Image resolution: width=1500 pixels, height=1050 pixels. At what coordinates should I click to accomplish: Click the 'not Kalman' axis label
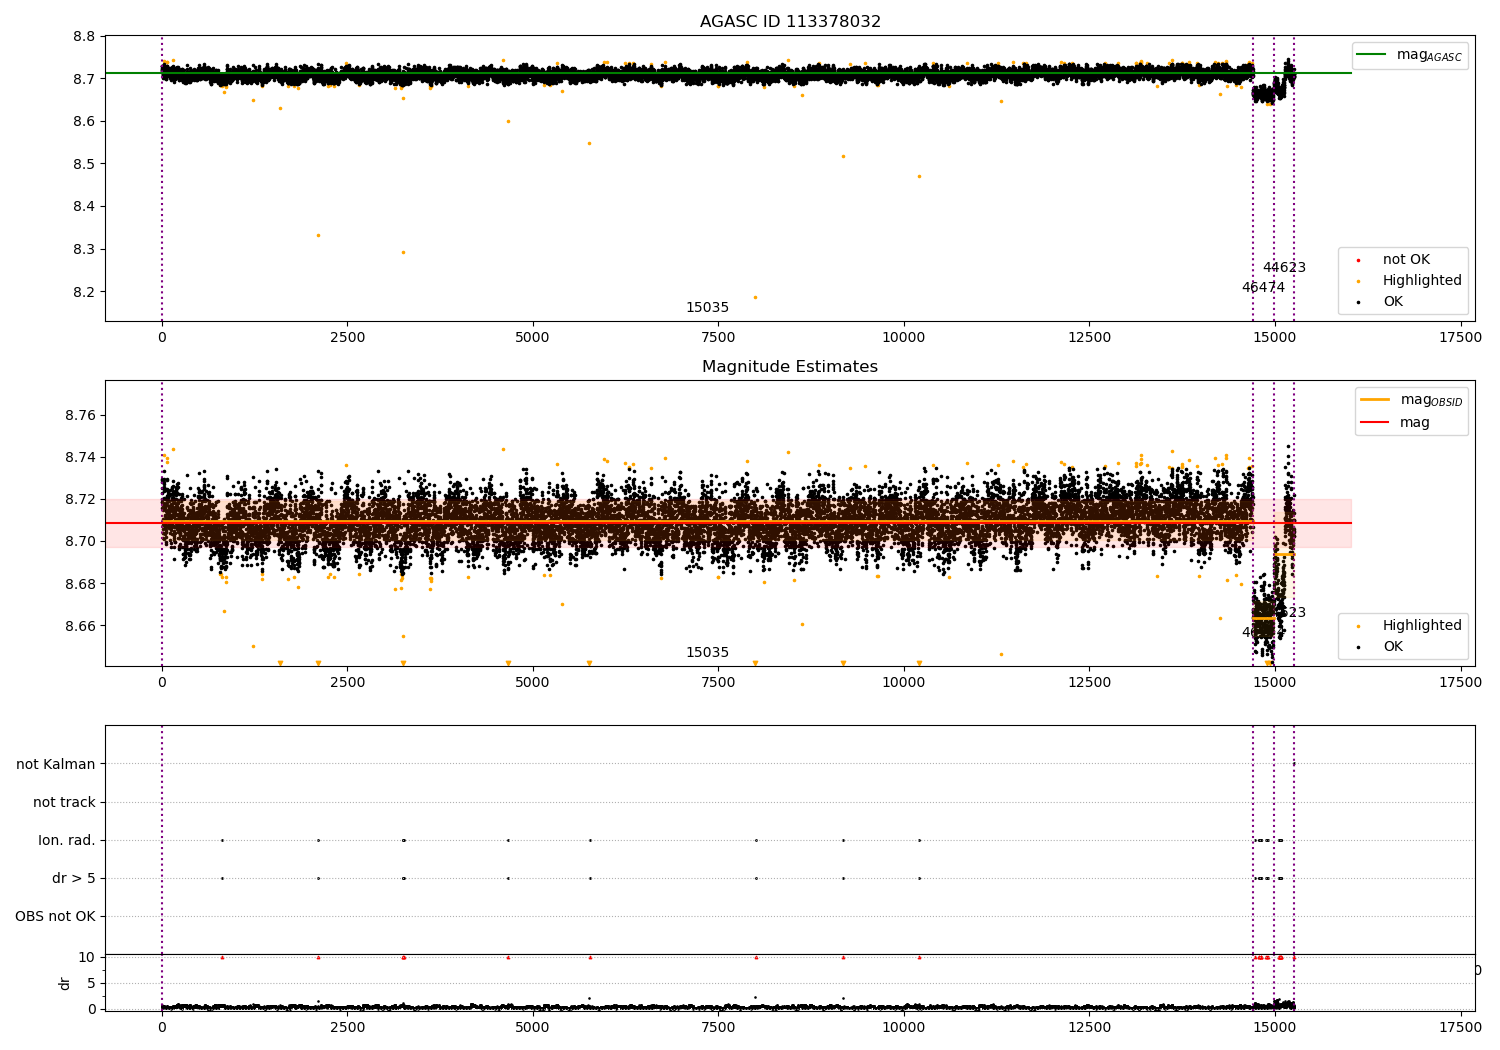click(x=56, y=765)
